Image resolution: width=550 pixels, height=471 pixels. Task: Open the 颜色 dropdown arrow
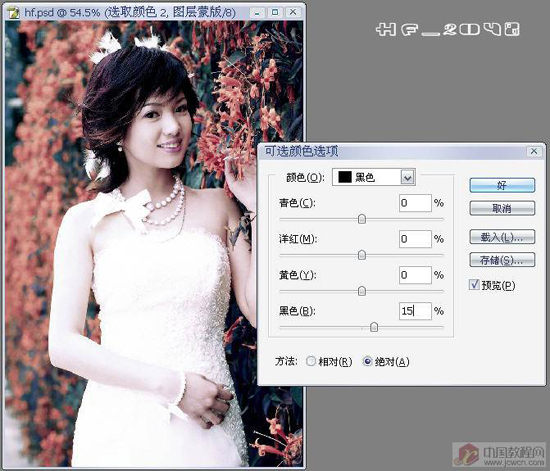408,177
